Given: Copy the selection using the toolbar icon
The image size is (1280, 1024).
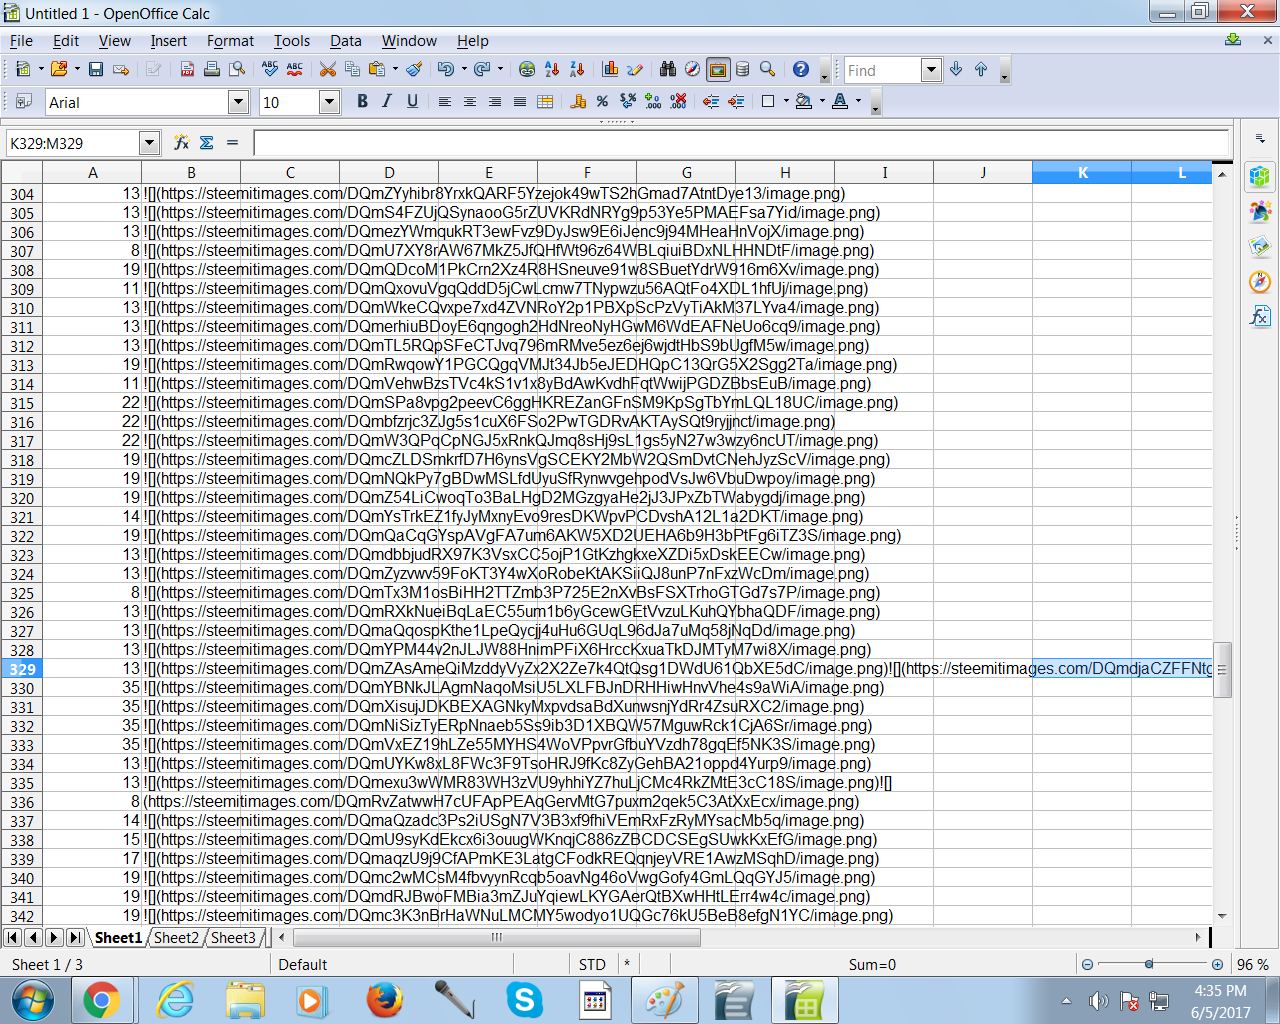Looking at the screenshot, I should 352,69.
